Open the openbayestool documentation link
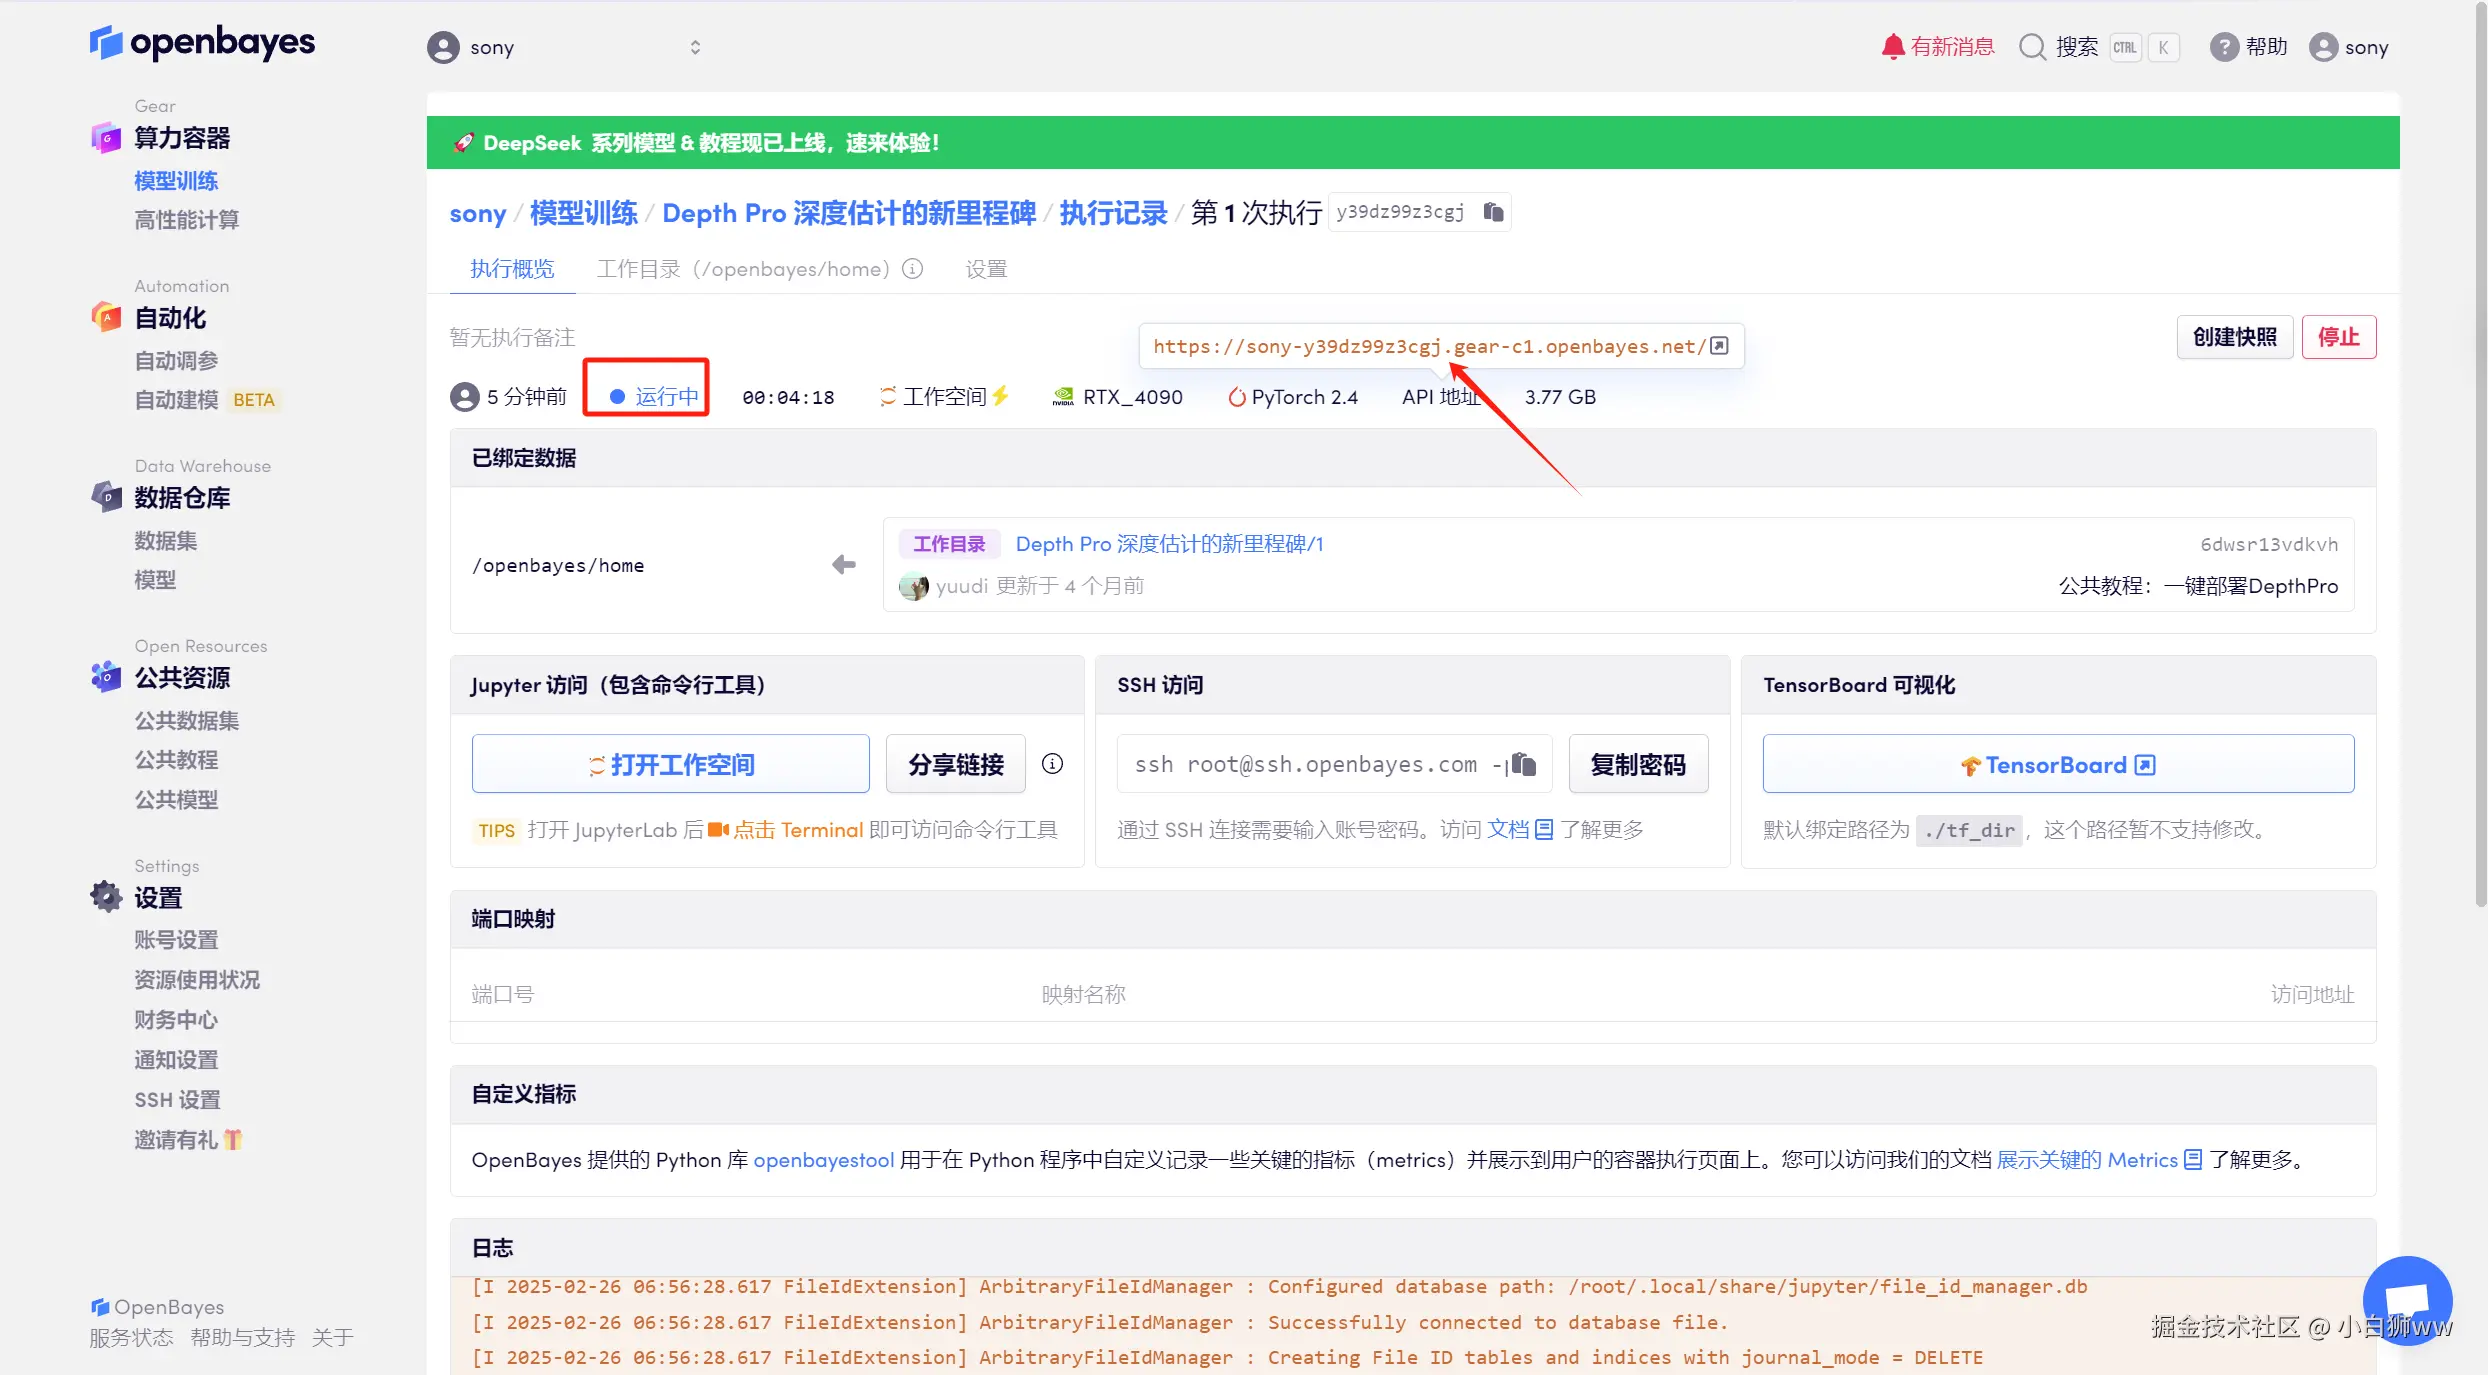Screen dimensions: 2488x1375 tap(823, 1160)
